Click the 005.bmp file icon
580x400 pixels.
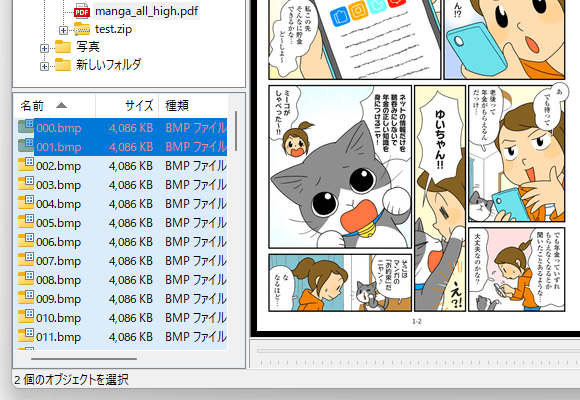point(26,221)
